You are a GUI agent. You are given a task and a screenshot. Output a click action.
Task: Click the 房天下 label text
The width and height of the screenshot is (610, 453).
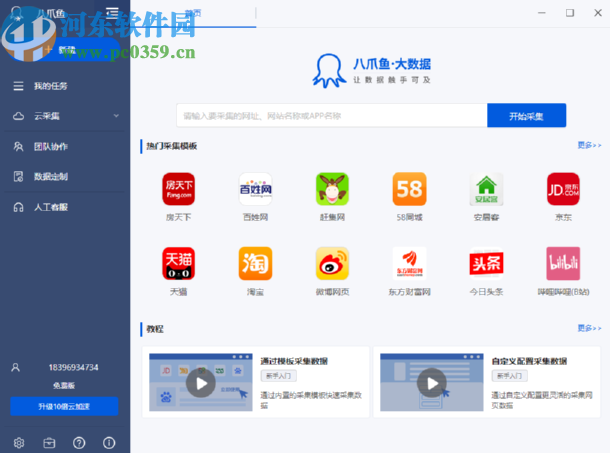pyautogui.click(x=179, y=217)
